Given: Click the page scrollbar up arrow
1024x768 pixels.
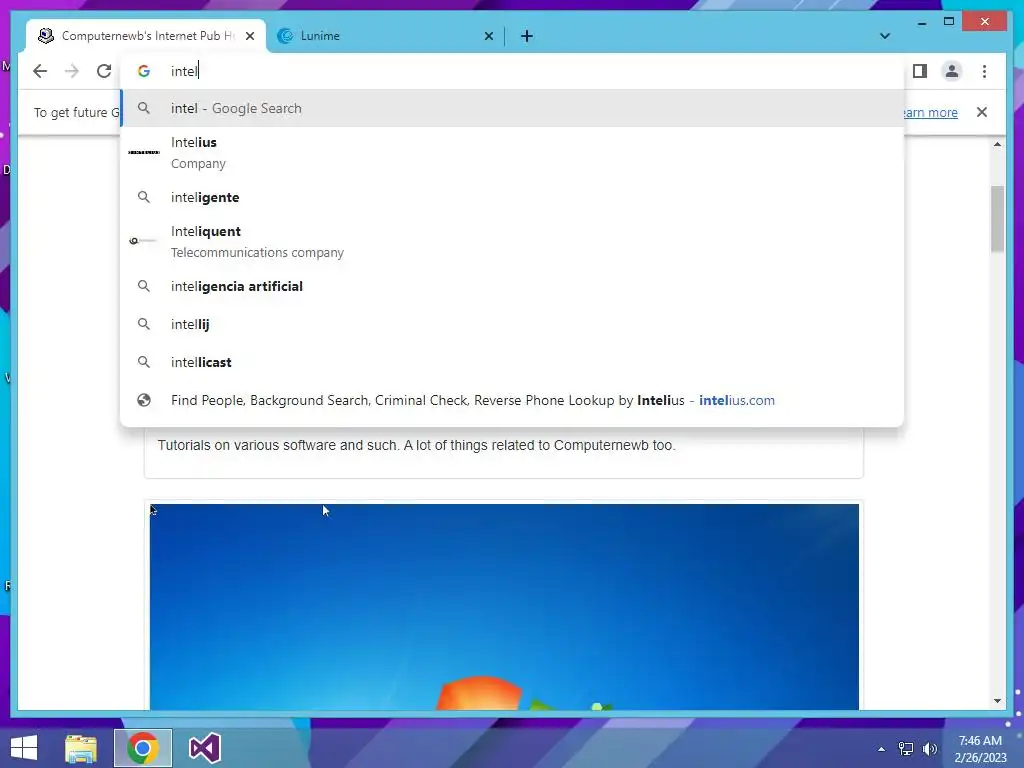Looking at the screenshot, I should pyautogui.click(x=997, y=144).
